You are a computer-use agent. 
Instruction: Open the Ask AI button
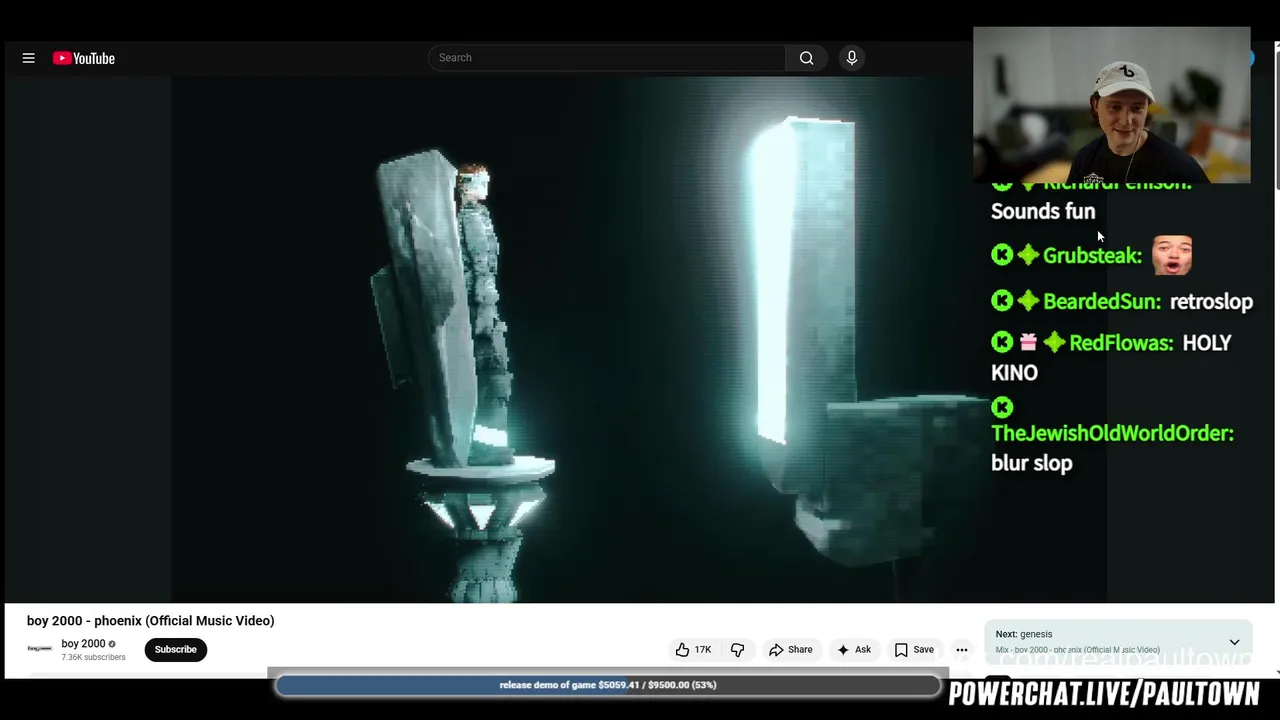coord(854,649)
